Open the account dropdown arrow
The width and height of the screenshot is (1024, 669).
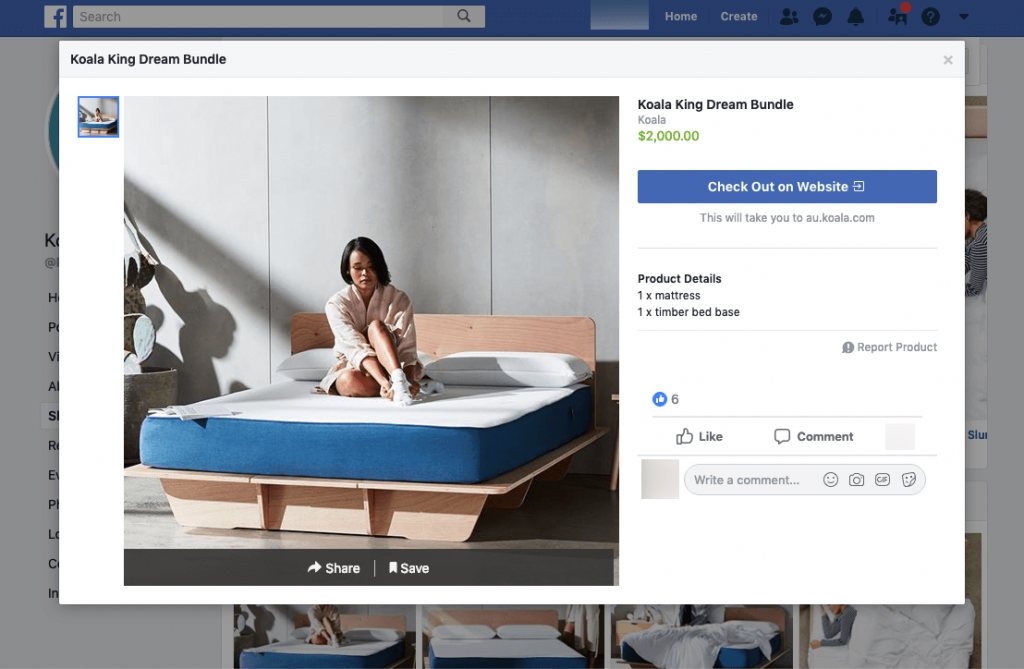click(963, 16)
